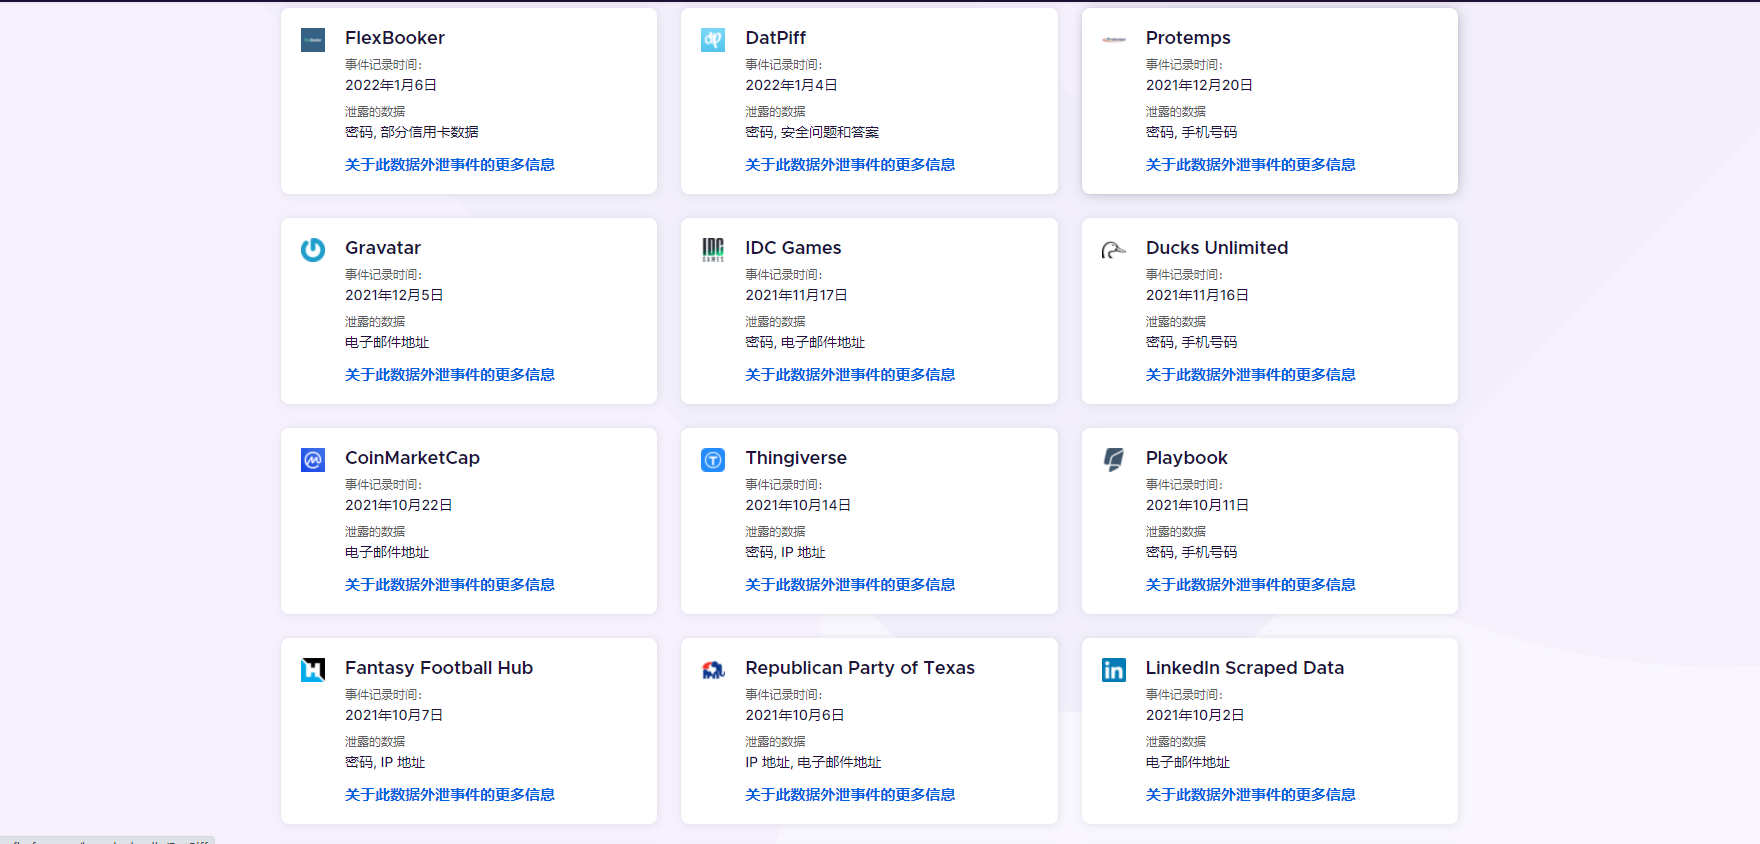
Task: Click the Playbook logo icon
Action: pos(1114,460)
